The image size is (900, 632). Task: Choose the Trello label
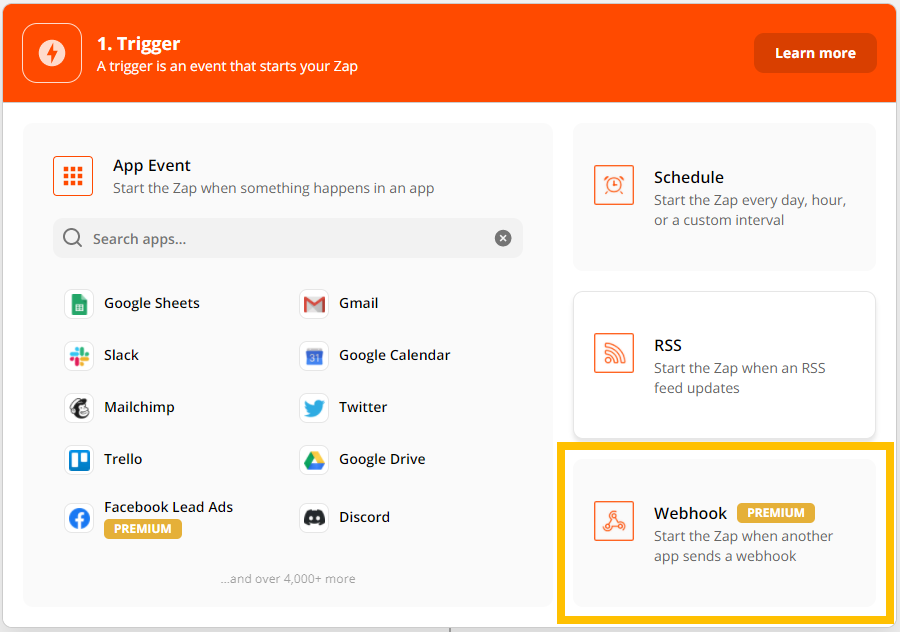tap(123, 459)
